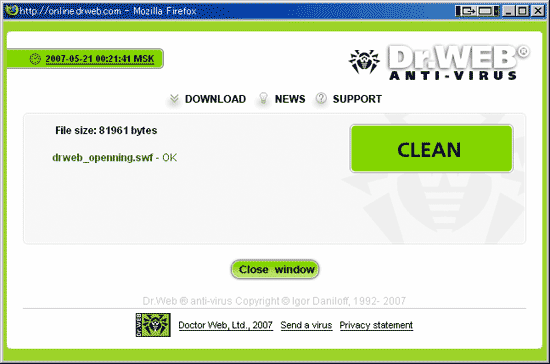Click the green CLEAN result badge

(431, 149)
